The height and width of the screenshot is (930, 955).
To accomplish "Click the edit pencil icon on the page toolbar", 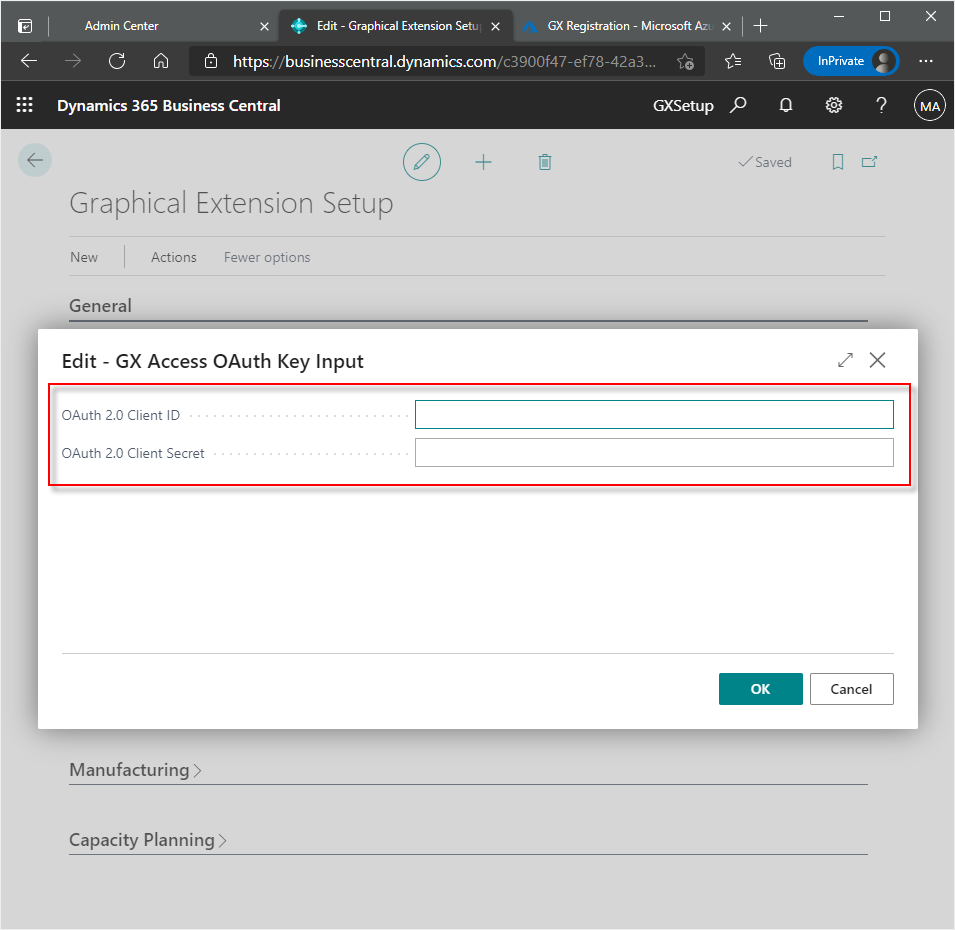I will coord(421,161).
